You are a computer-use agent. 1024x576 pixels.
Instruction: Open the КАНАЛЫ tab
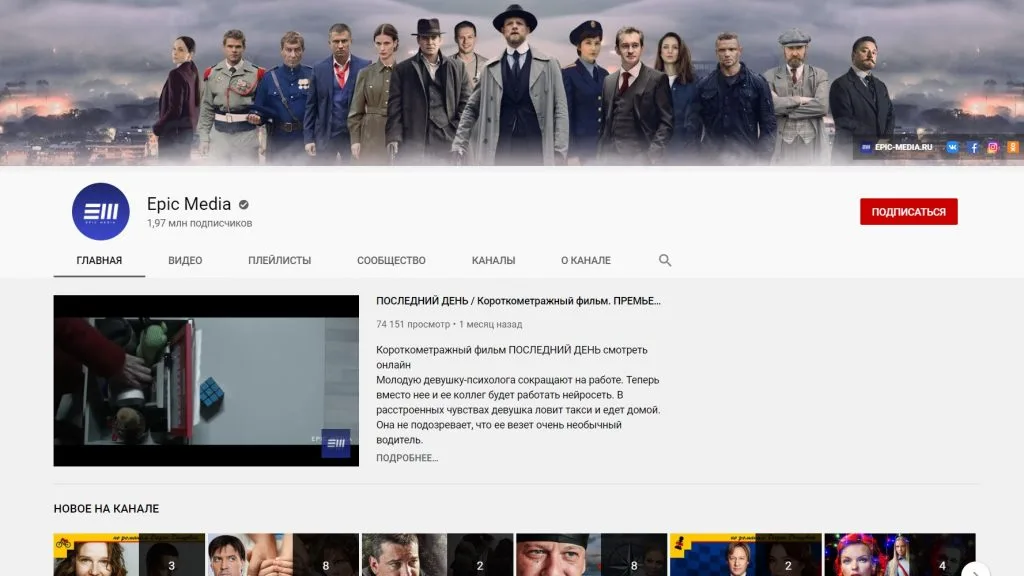pyautogui.click(x=492, y=260)
